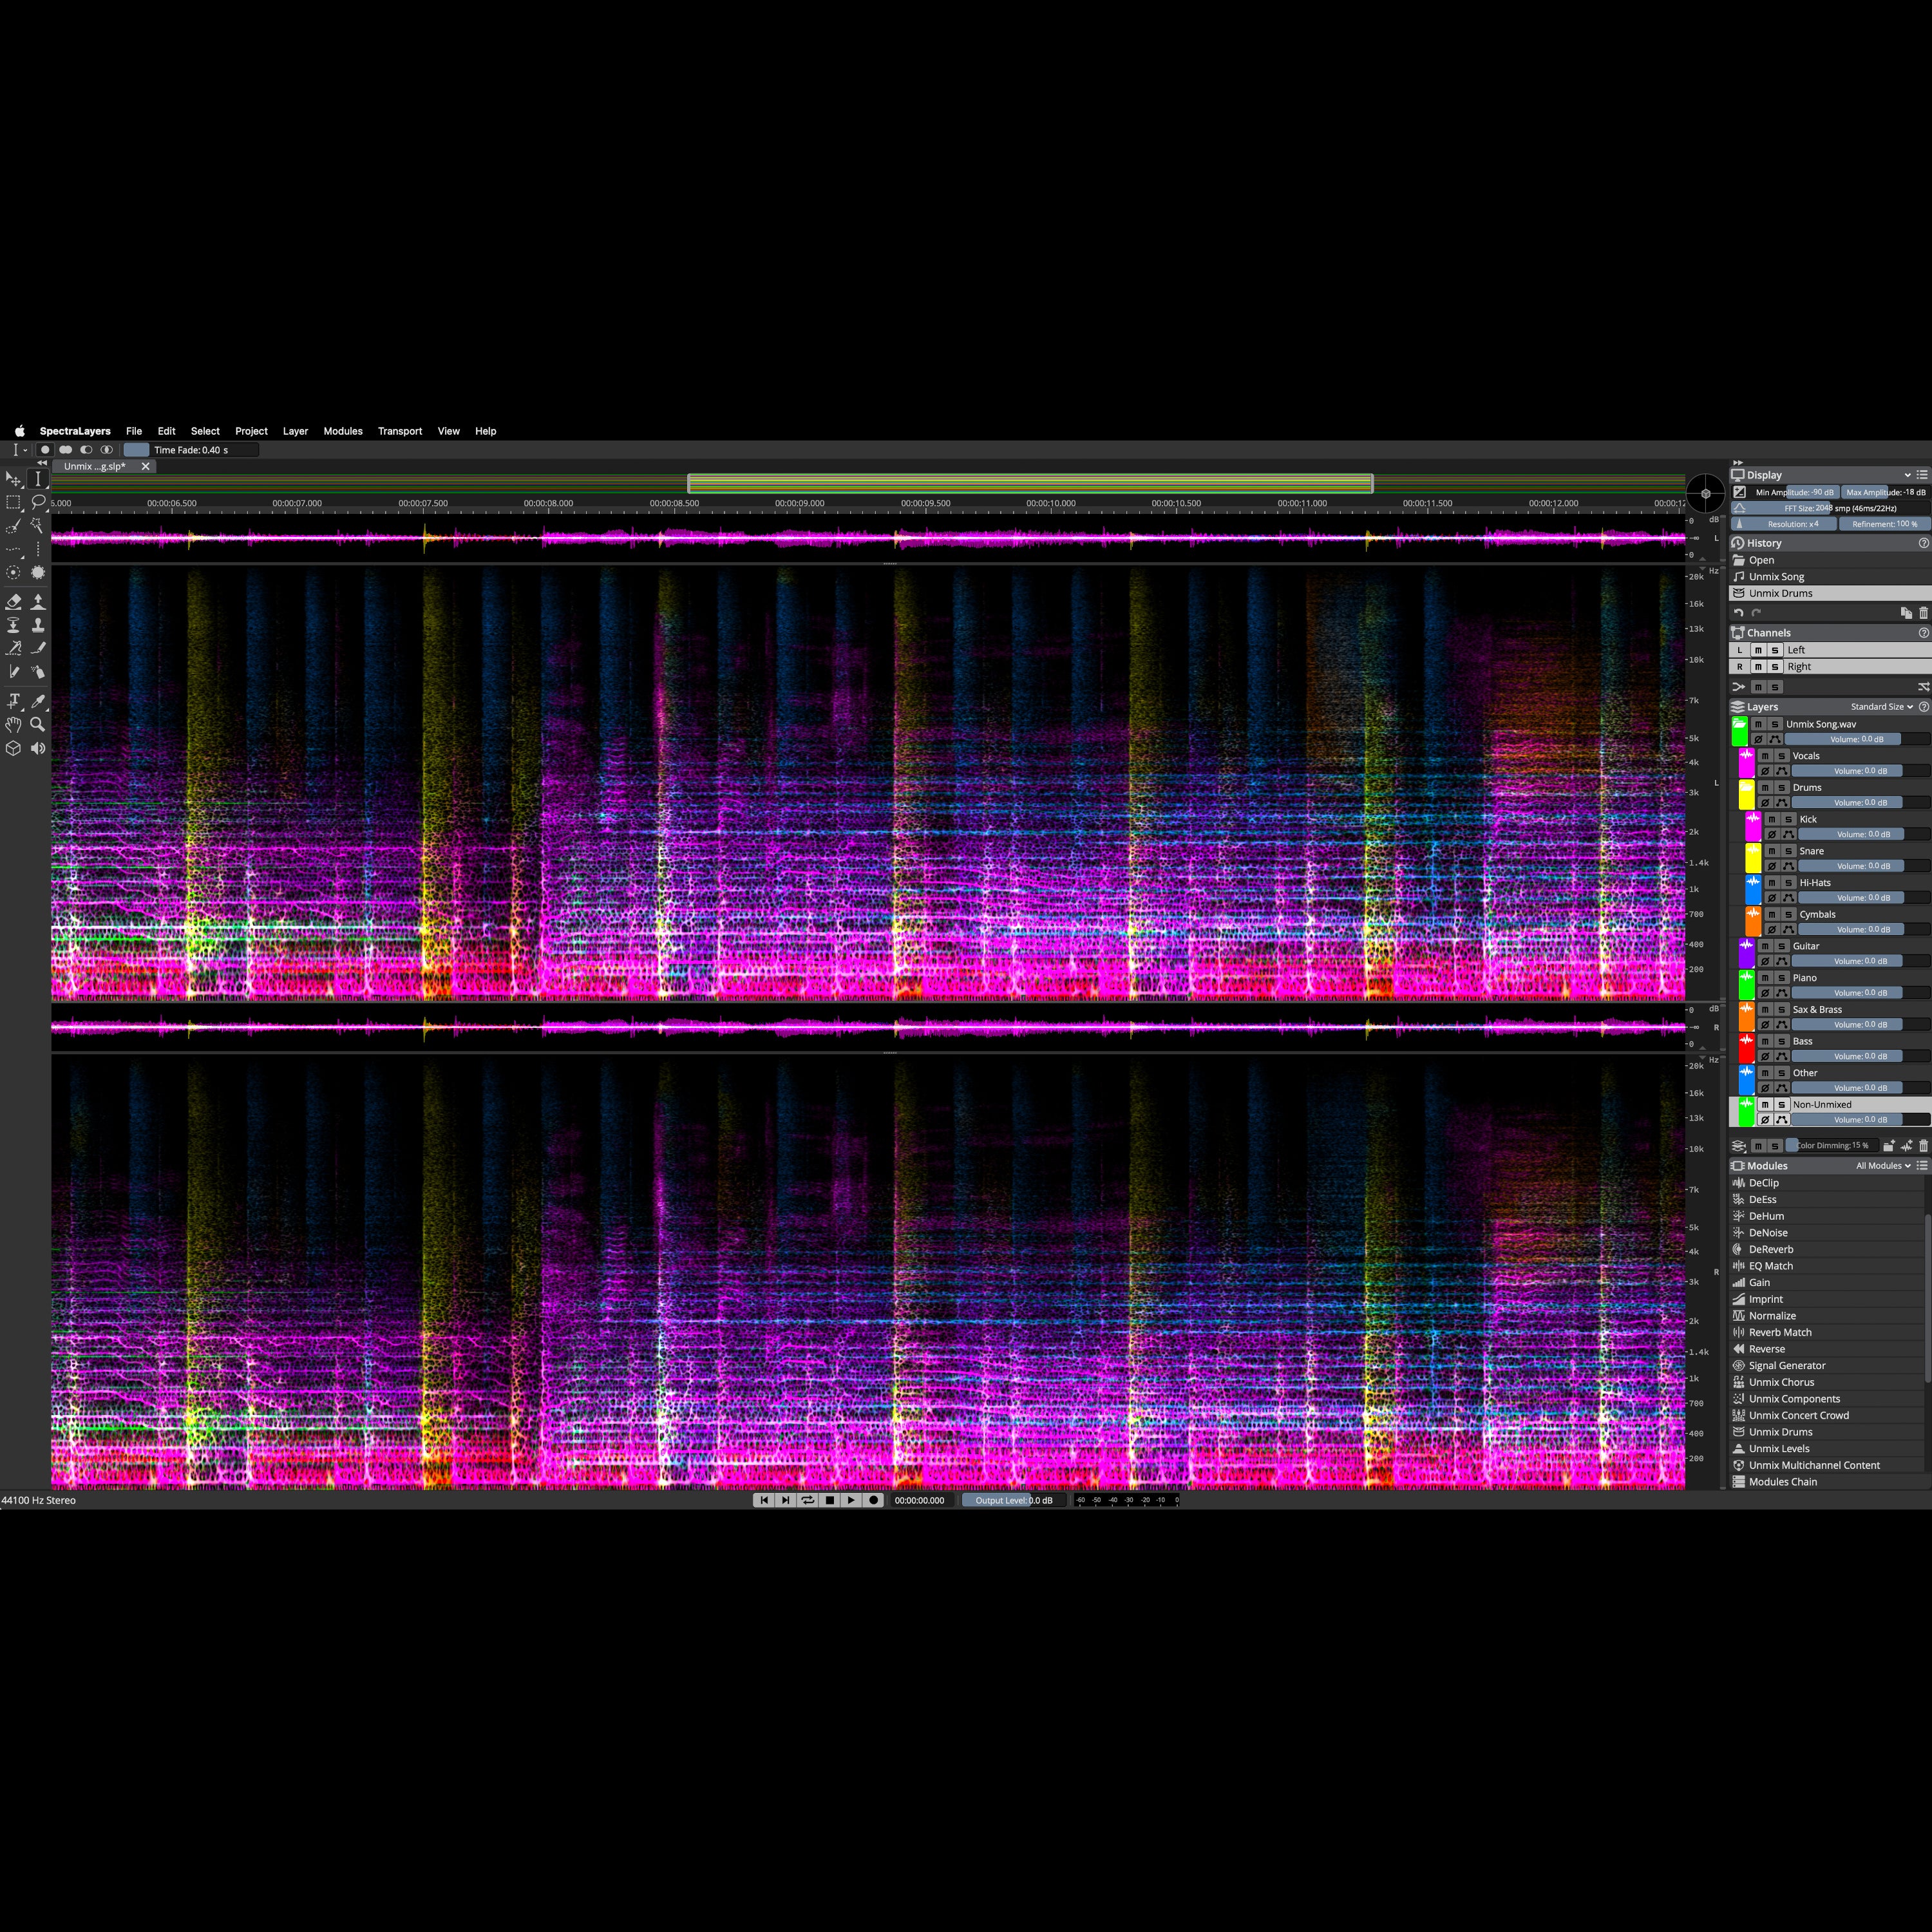Image resolution: width=1932 pixels, height=1932 pixels.
Task: Run the DeNoise module
Action: click(1826, 1233)
